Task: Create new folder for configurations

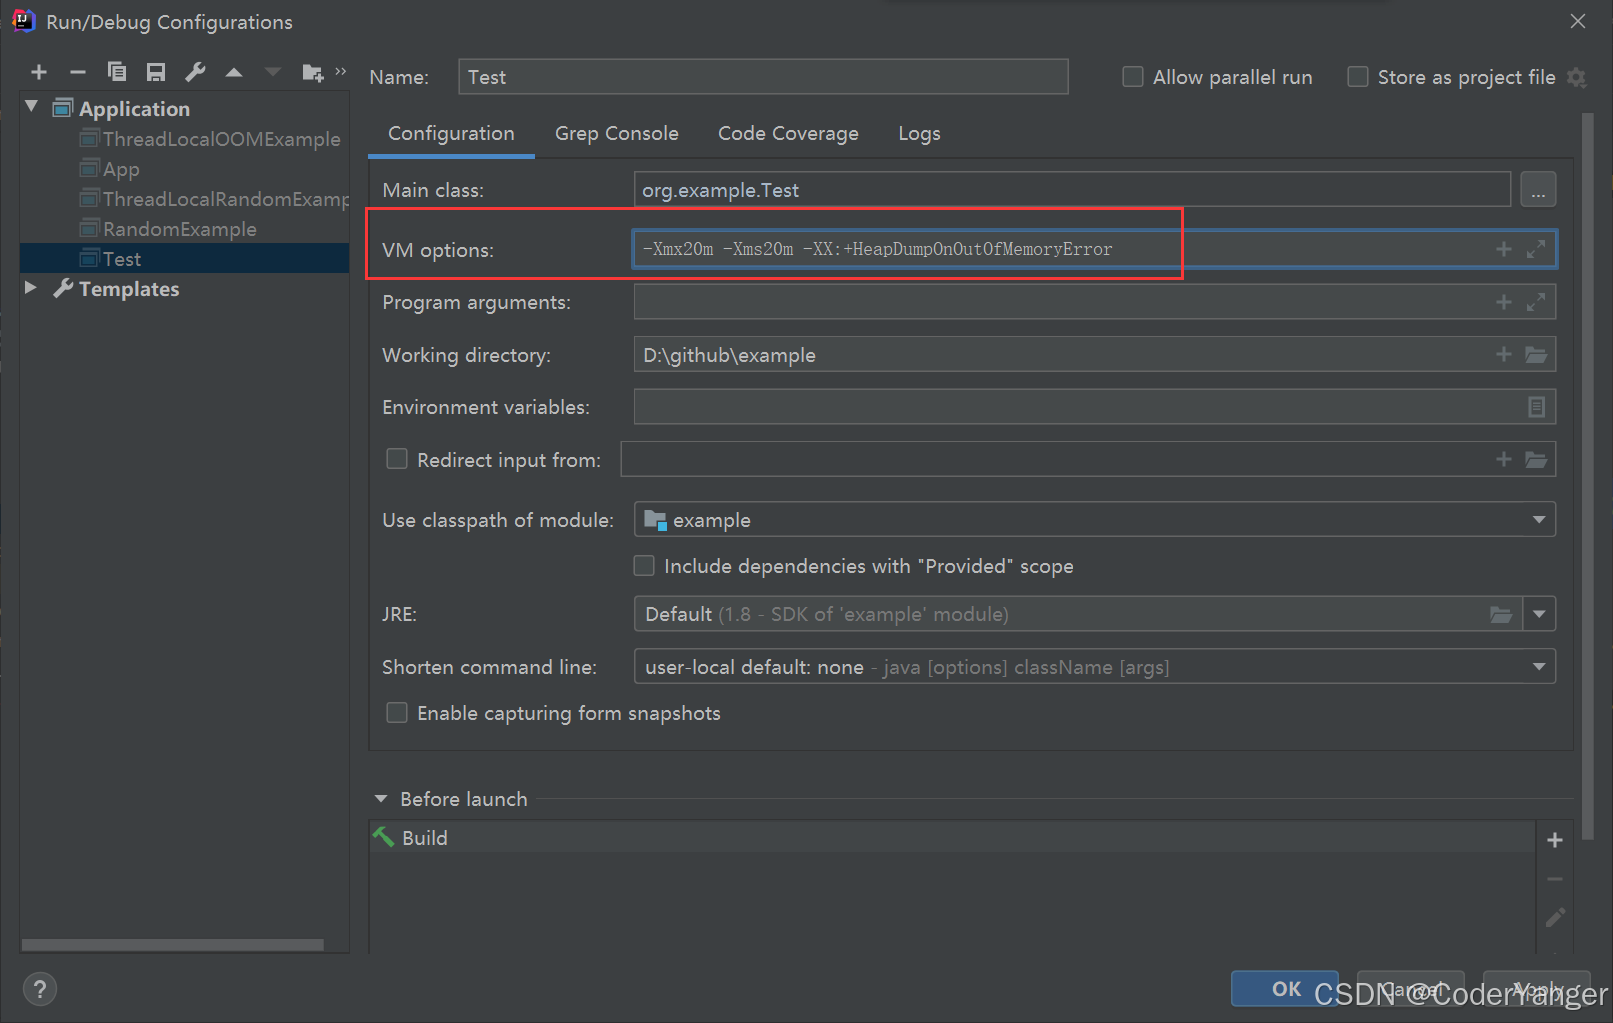Action: click(x=312, y=72)
